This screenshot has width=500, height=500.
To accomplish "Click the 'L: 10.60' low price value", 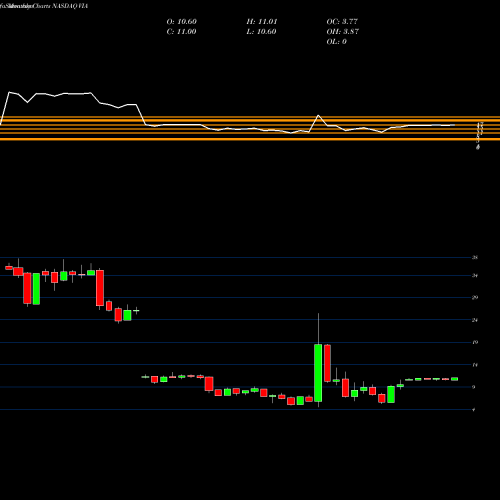I will pos(261,32).
